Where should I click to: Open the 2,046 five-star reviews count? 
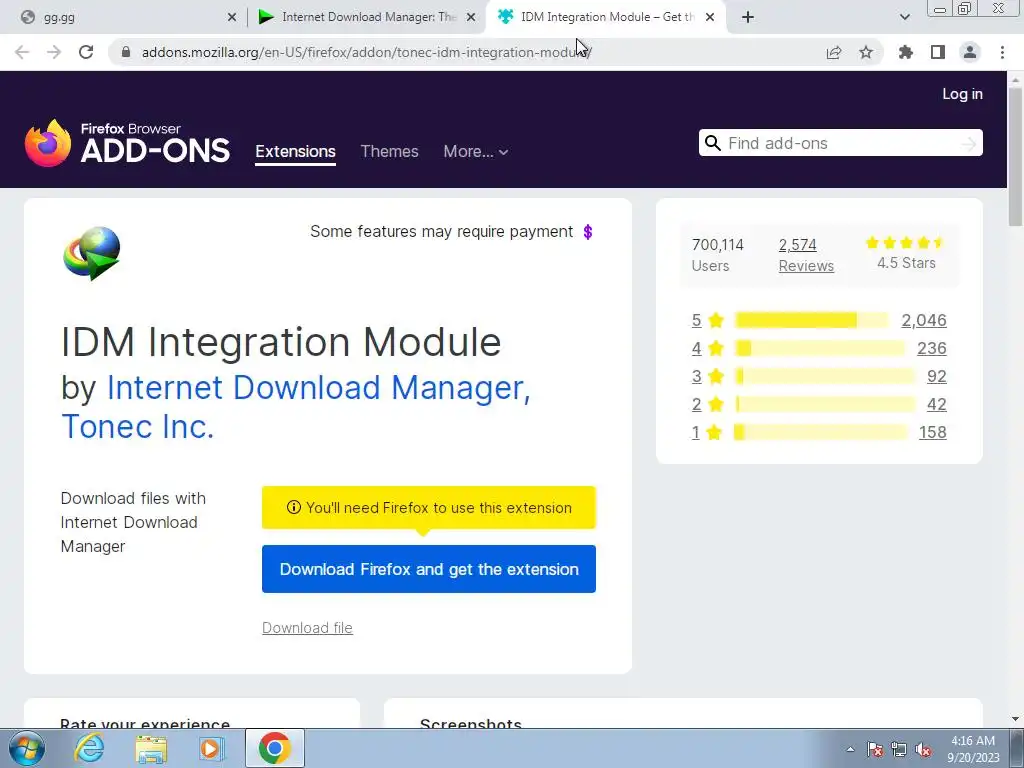(923, 320)
